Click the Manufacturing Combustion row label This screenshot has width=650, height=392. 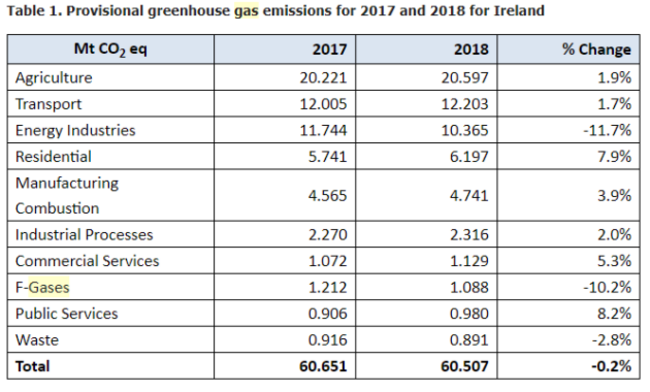pyautogui.click(x=67, y=195)
